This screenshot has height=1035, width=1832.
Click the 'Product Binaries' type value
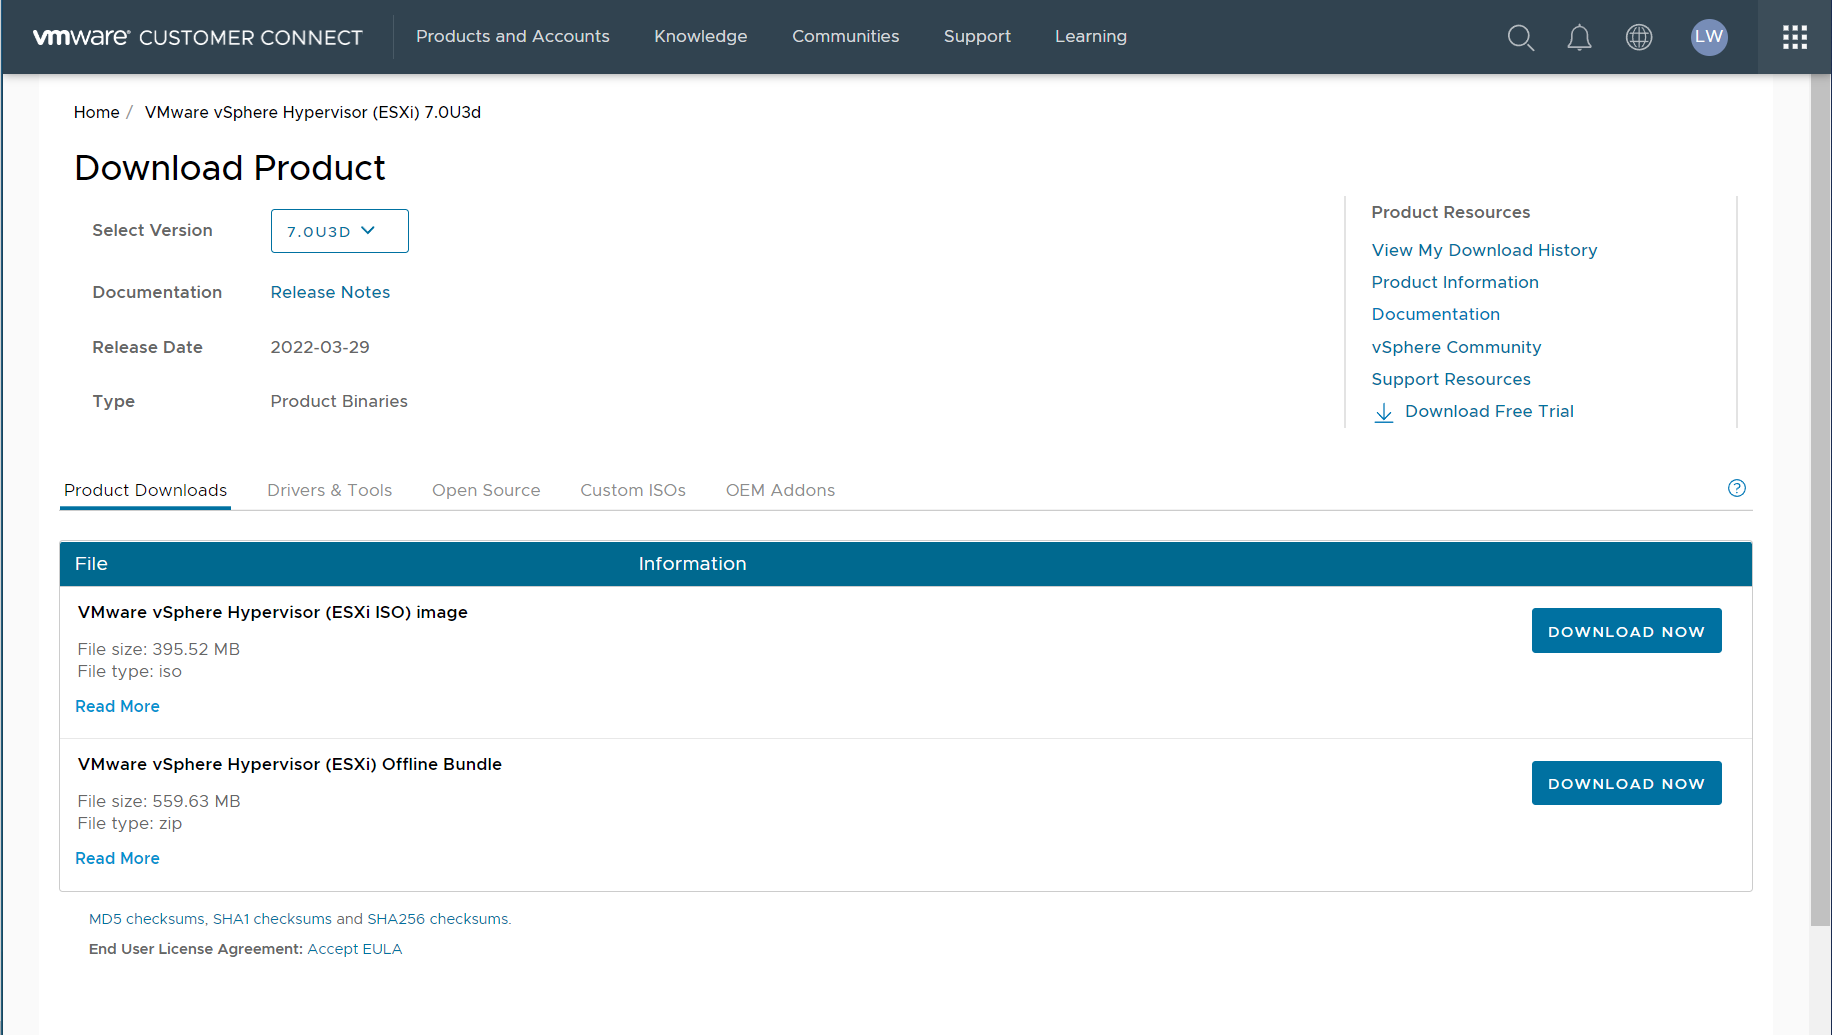pyautogui.click(x=338, y=401)
